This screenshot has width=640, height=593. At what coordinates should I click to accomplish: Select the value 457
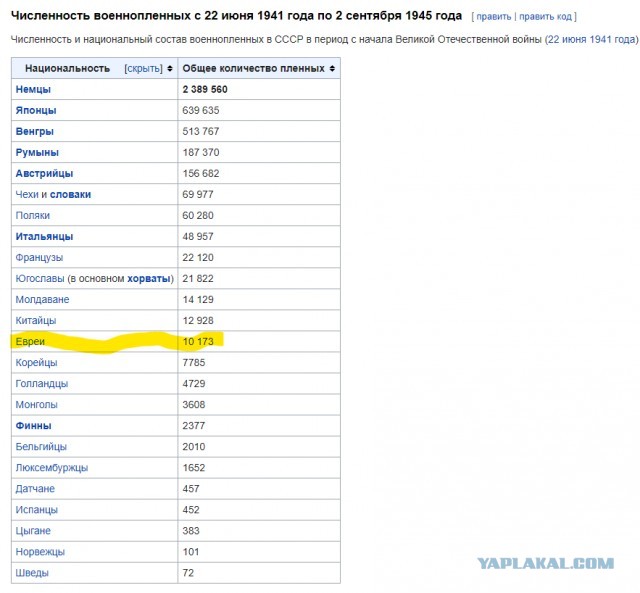point(191,489)
